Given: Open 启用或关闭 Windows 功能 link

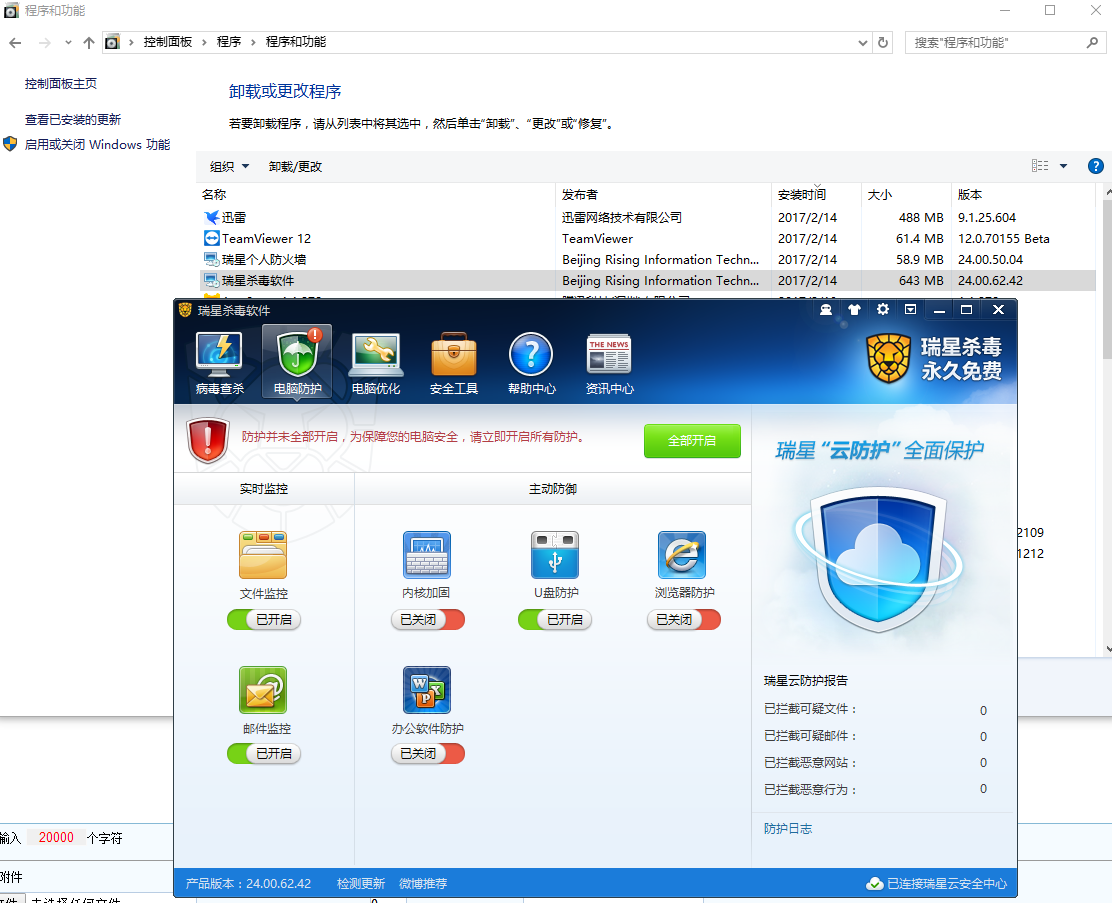Looking at the screenshot, I should pos(97,145).
